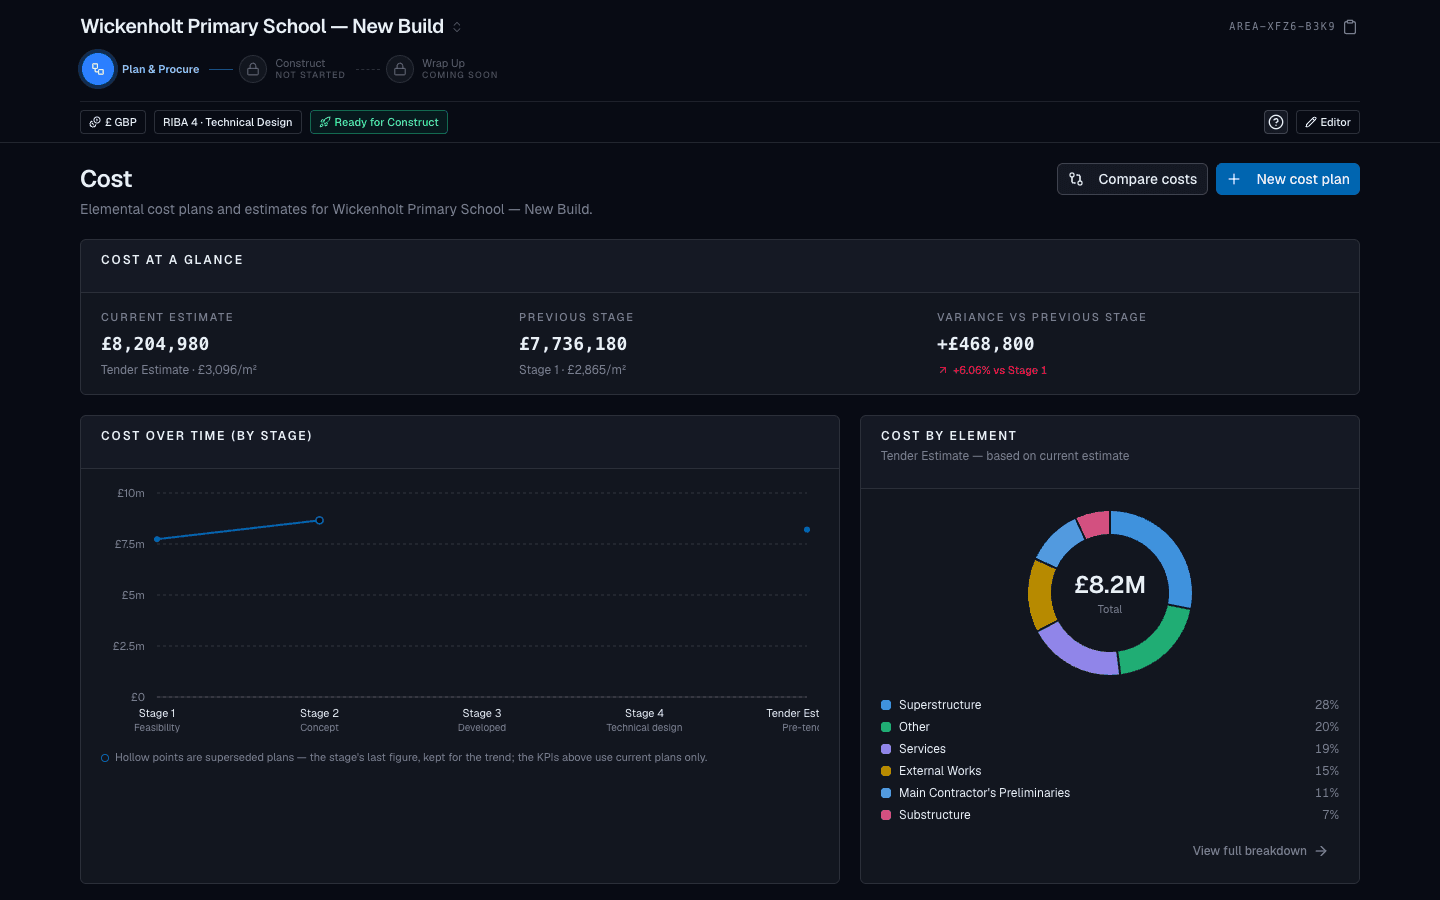
Task: Switch mode using the Editor button
Action: pos(1328,122)
